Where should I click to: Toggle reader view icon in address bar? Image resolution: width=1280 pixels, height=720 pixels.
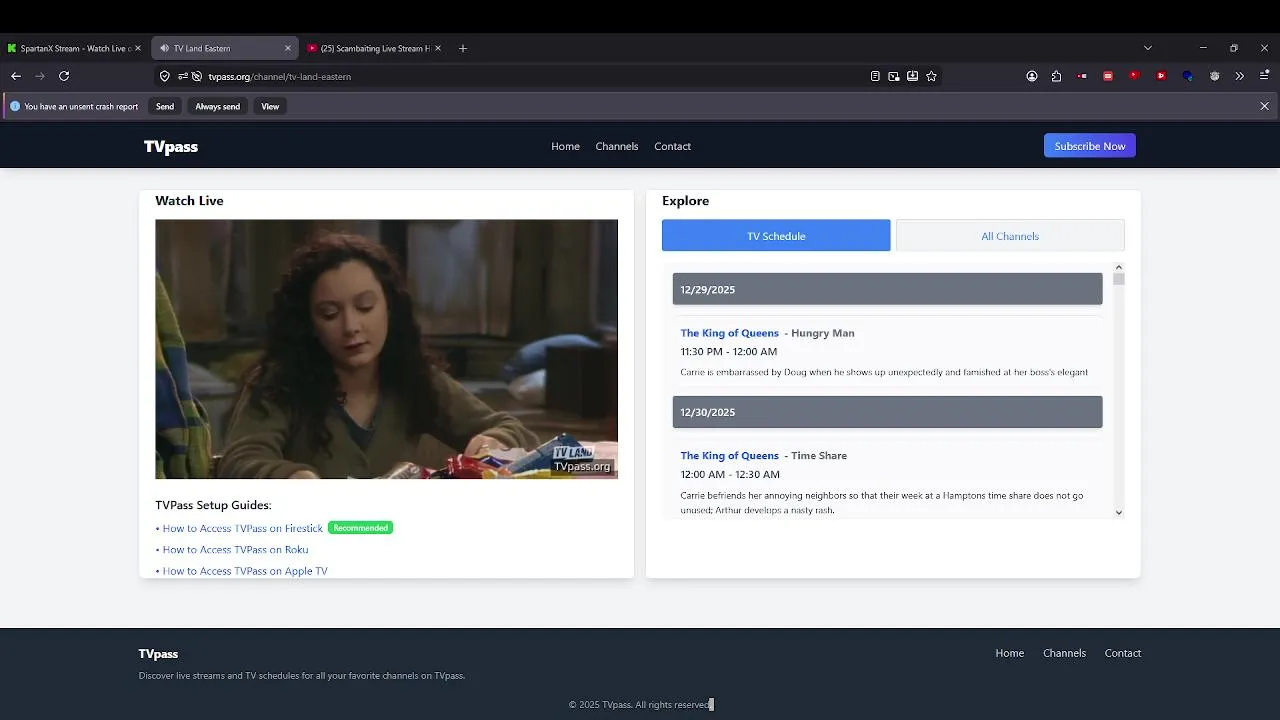point(875,76)
